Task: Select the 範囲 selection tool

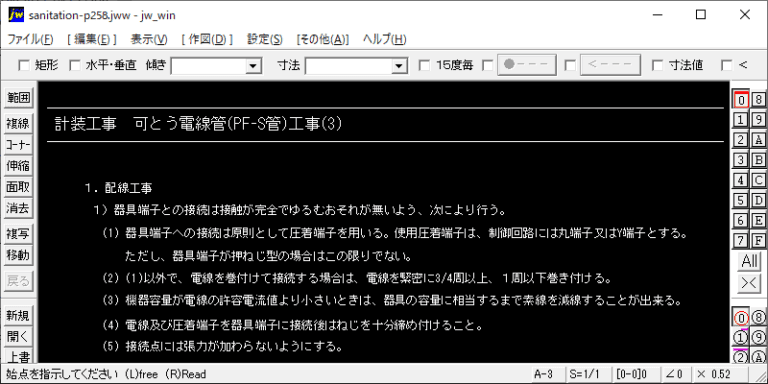Action: tap(18, 98)
